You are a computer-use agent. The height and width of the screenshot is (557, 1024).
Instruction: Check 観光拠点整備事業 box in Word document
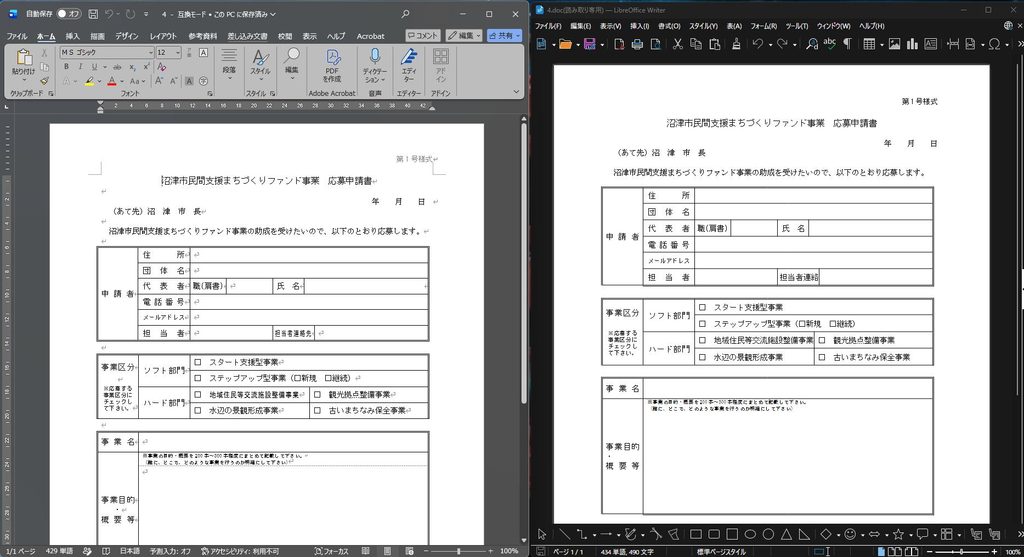coord(317,394)
